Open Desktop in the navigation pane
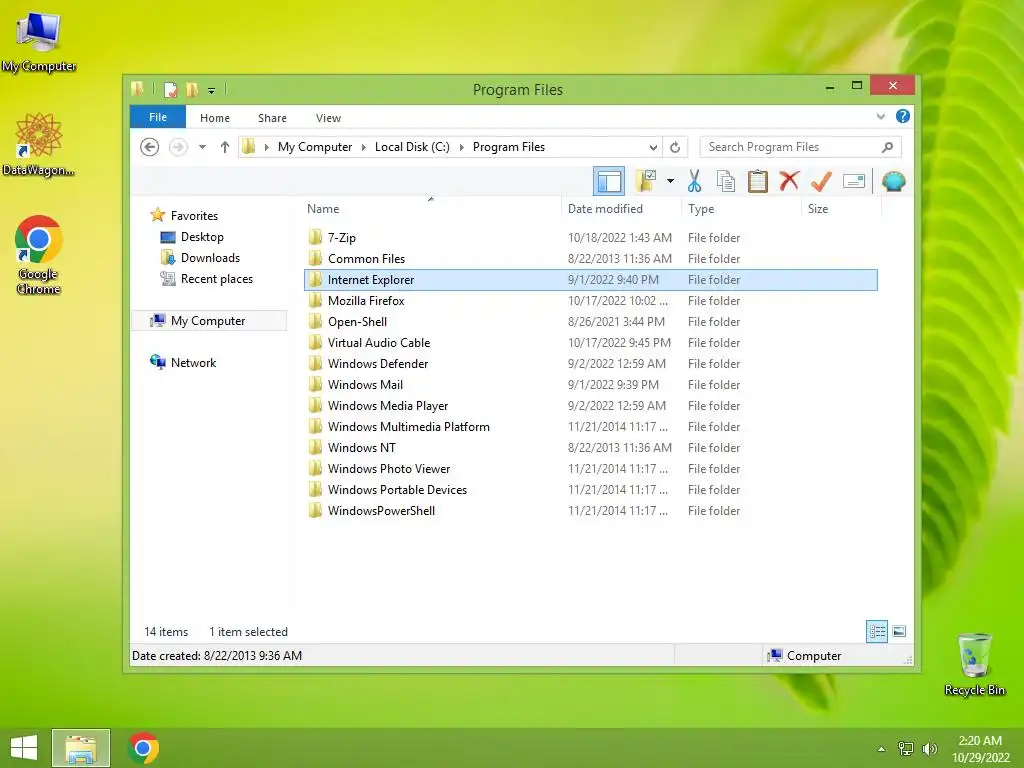Image resolution: width=1024 pixels, height=768 pixels. pos(202,236)
